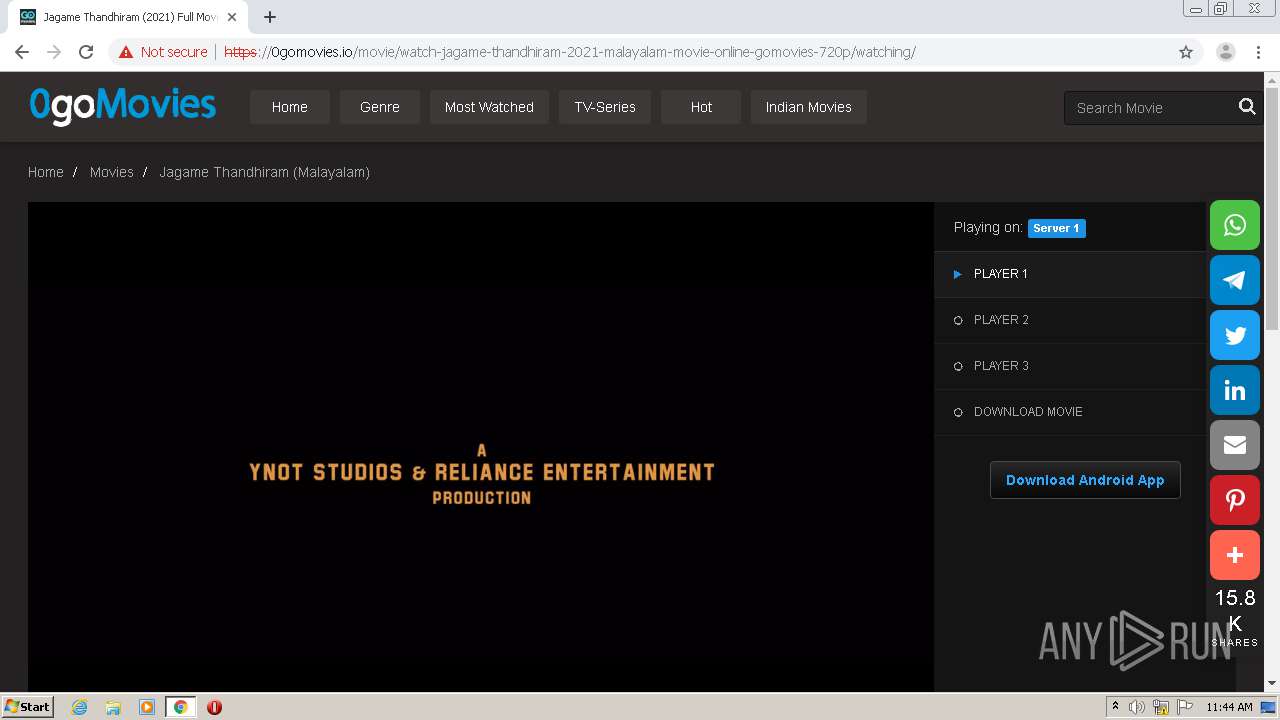The width and height of the screenshot is (1280, 720).
Task: Show hidden tray icons arrow
Action: (x=1115, y=707)
